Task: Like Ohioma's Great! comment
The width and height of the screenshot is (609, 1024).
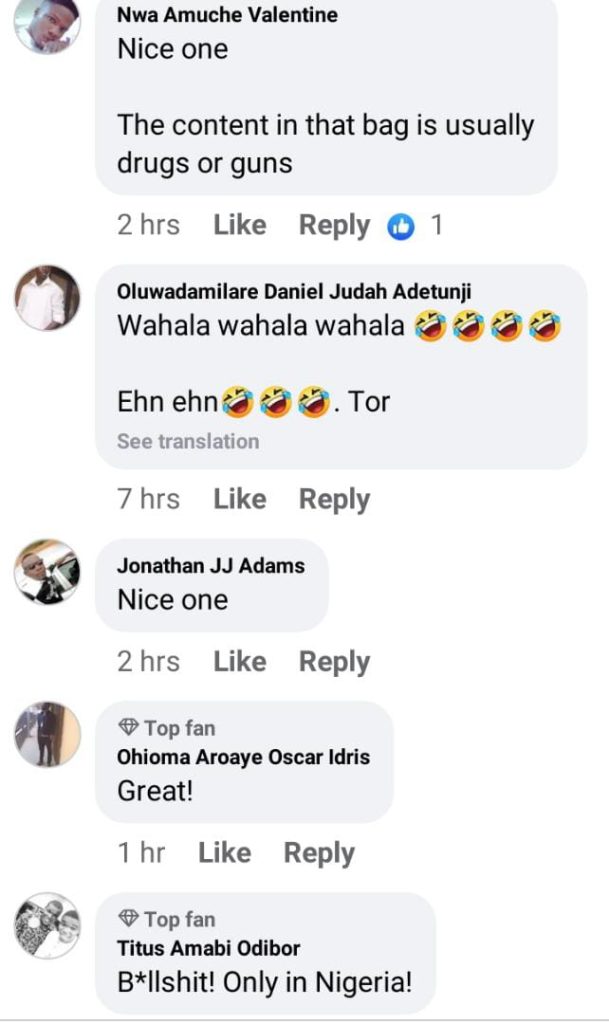Action: (224, 853)
